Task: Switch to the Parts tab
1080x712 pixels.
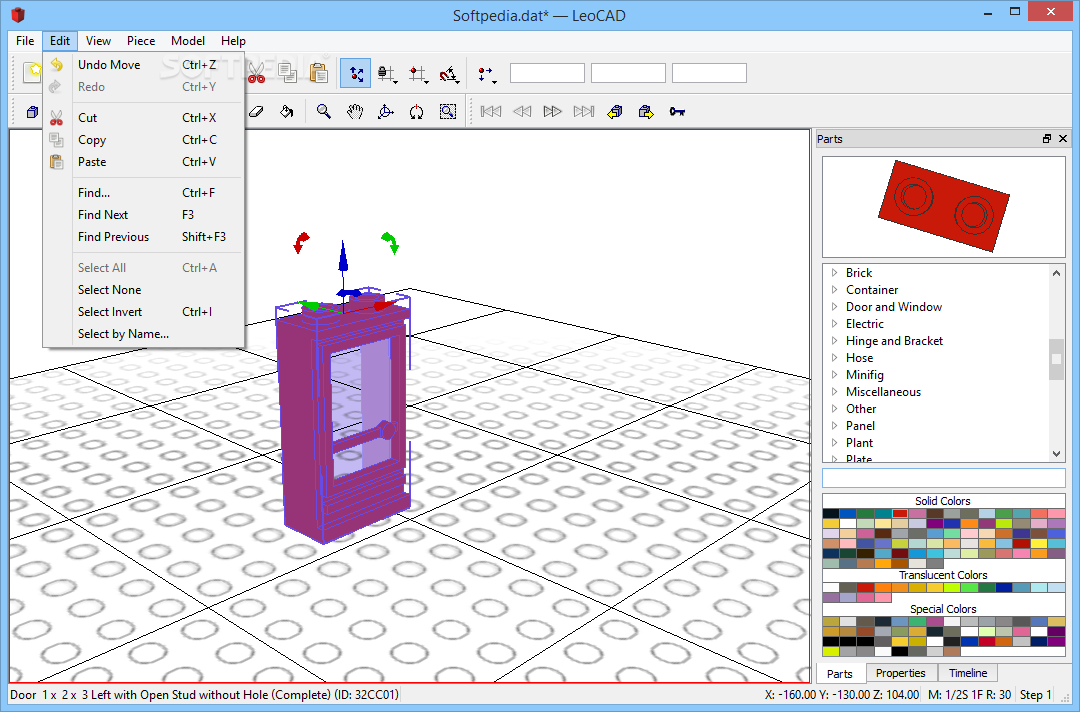Action: (x=840, y=673)
